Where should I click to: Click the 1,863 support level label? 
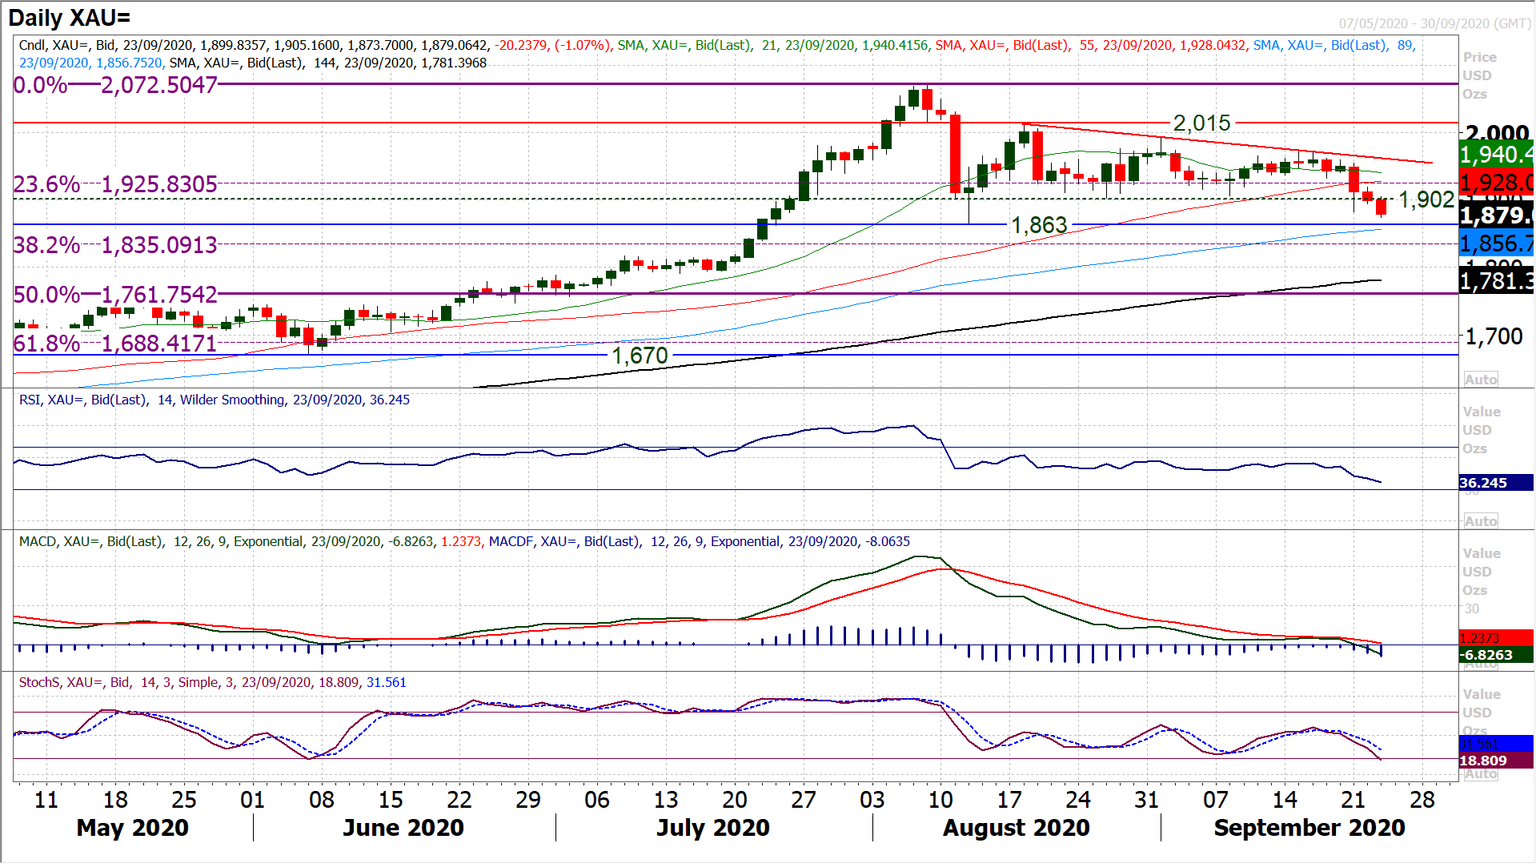[1039, 226]
